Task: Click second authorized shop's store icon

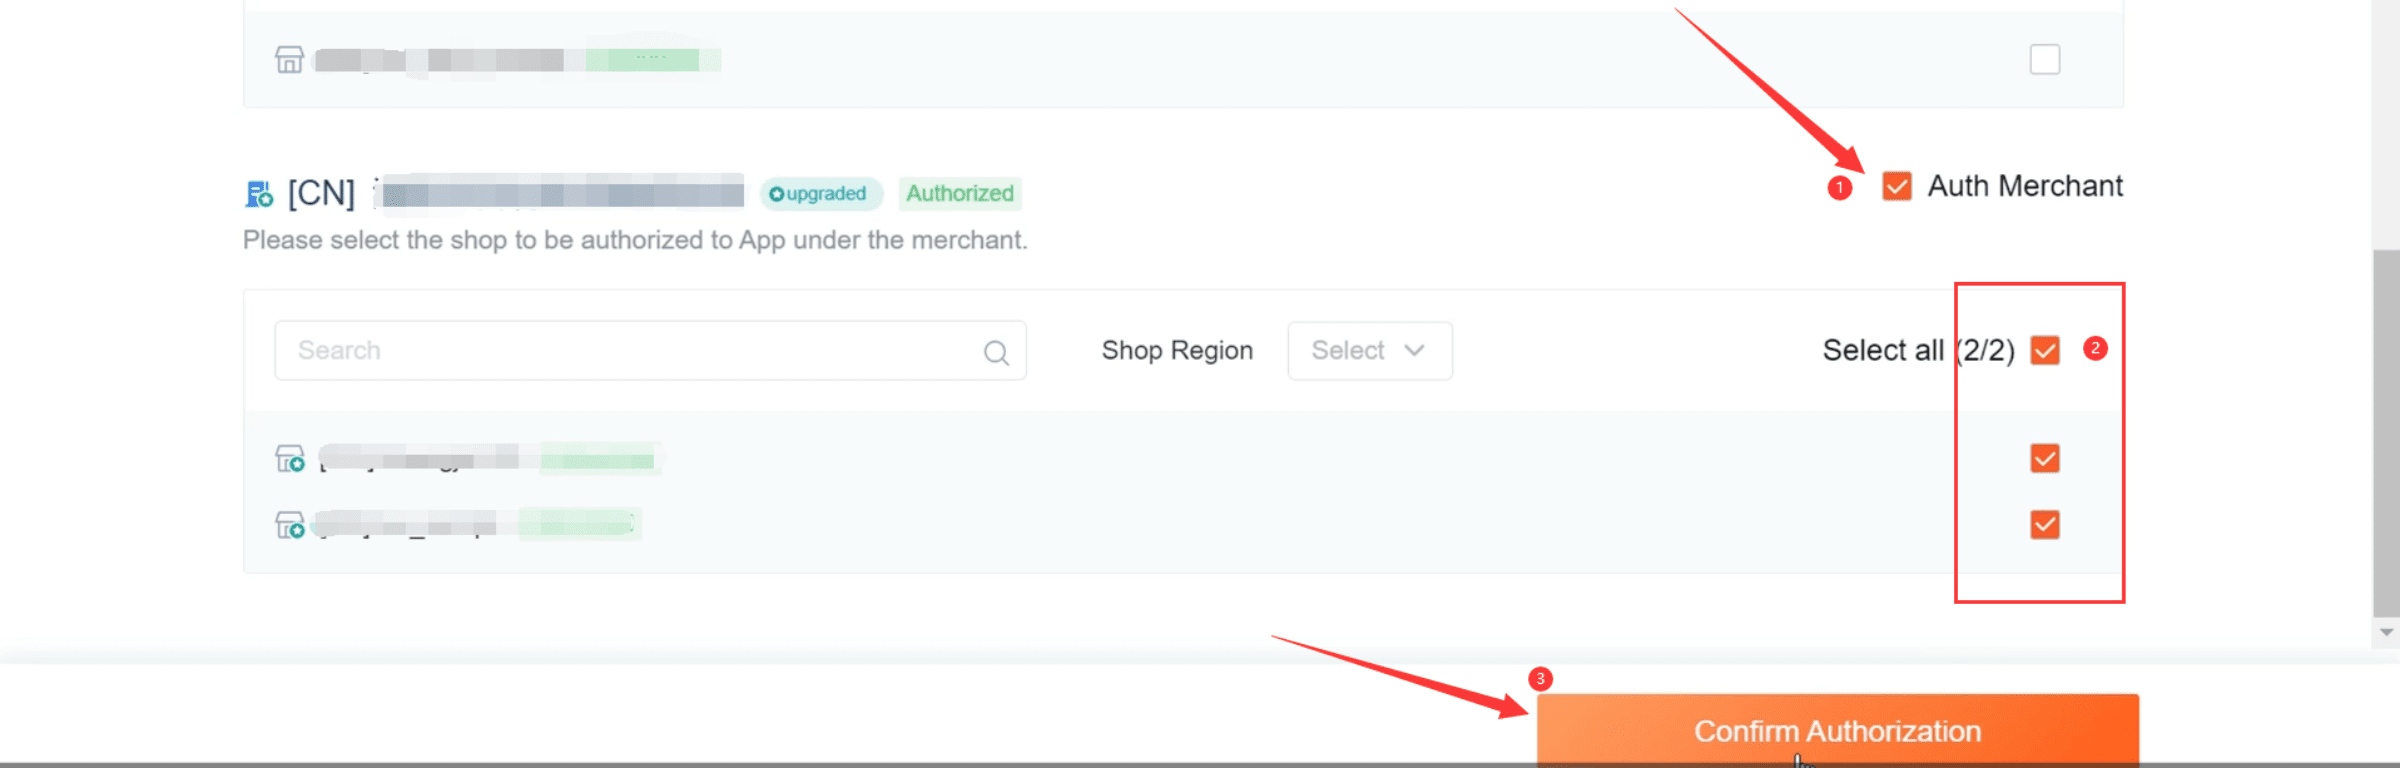Action: (290, 525)
